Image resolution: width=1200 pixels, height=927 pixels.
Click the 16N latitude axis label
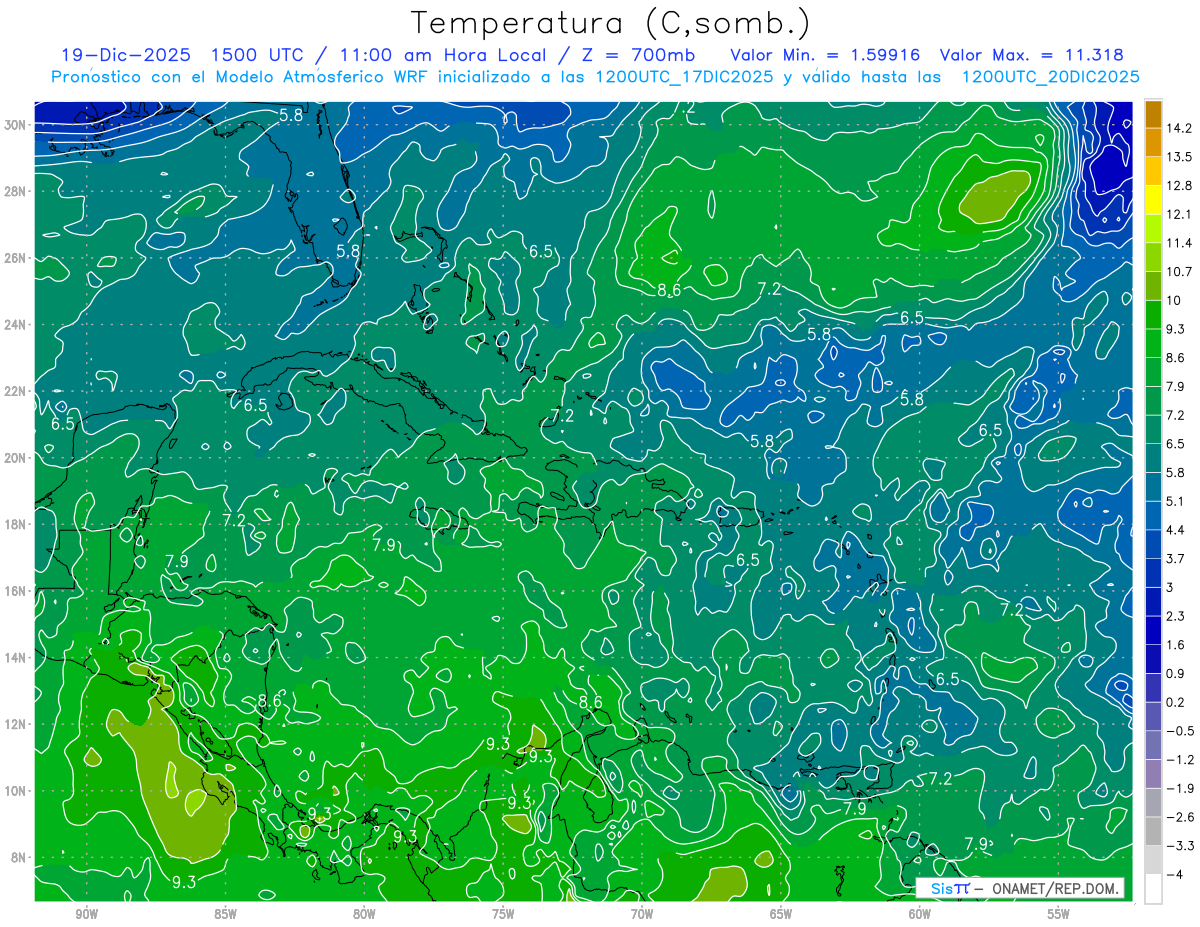(16, 591)
